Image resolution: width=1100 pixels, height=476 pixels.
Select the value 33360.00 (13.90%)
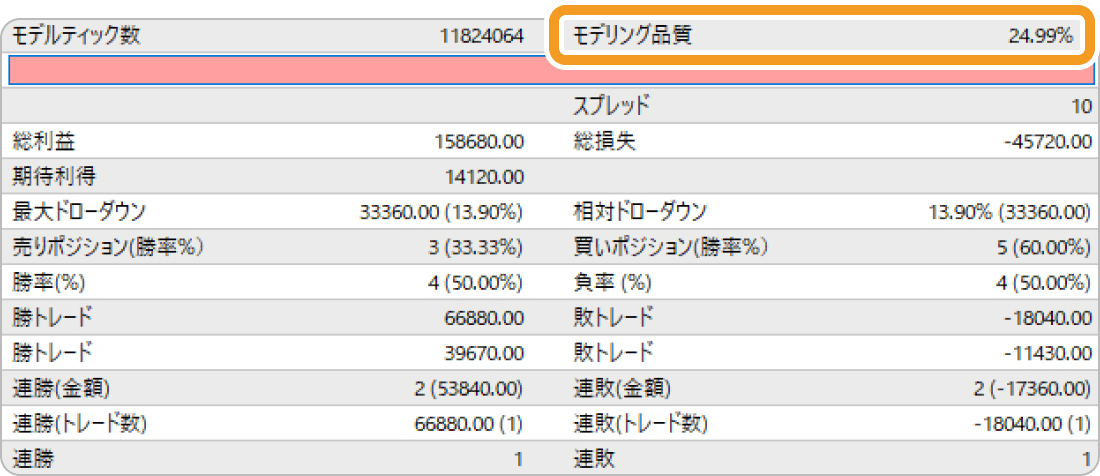[x=441, y=212]
